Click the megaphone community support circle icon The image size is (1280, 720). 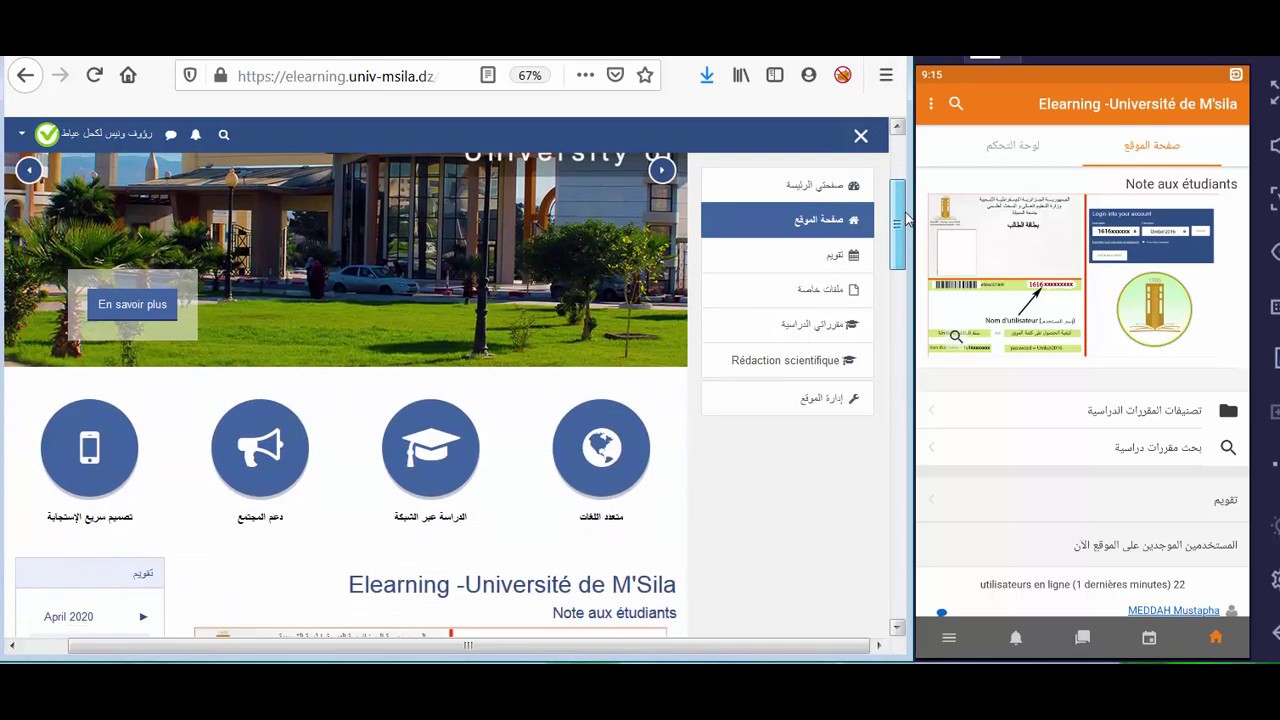[x=260, y=448]
